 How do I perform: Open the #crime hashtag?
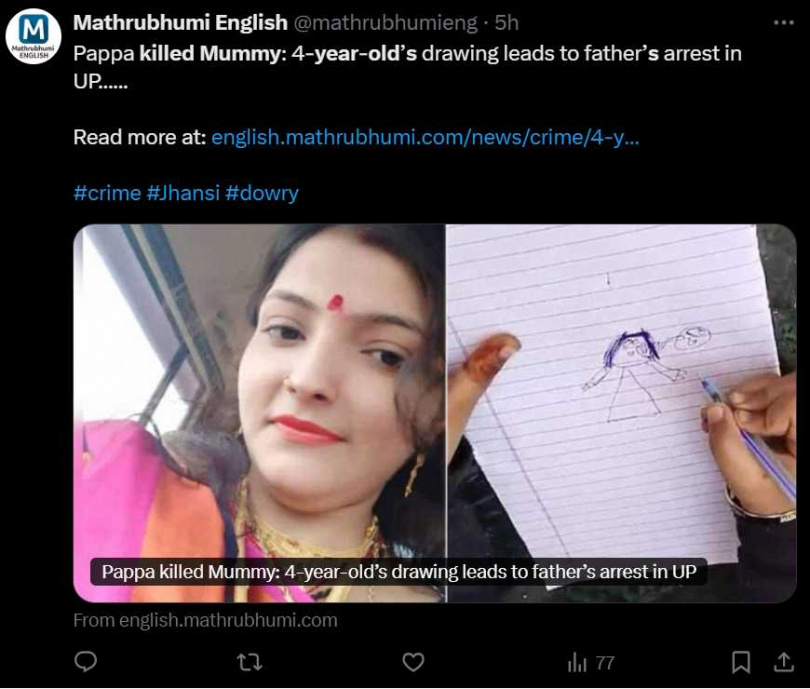click(x=107, y=193)
